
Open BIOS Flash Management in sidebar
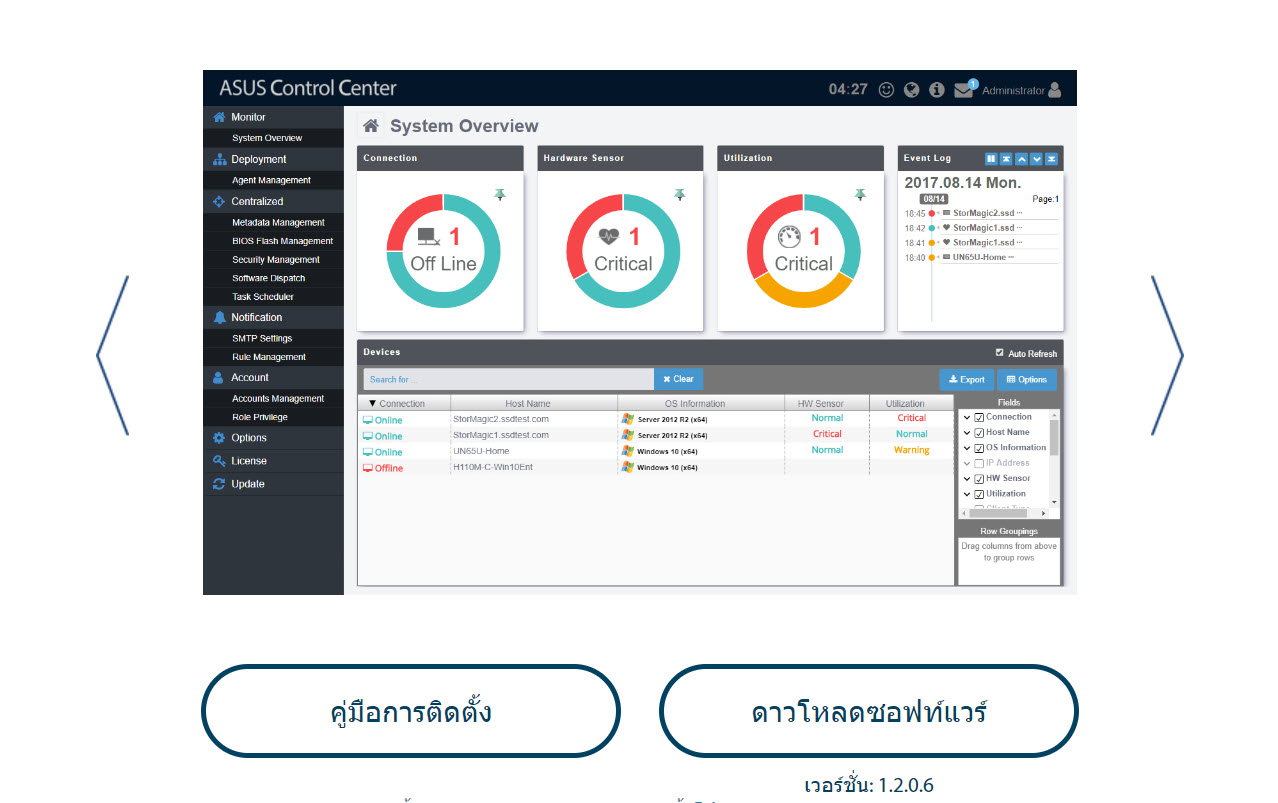pyautogui.click(x=282, y=241)
